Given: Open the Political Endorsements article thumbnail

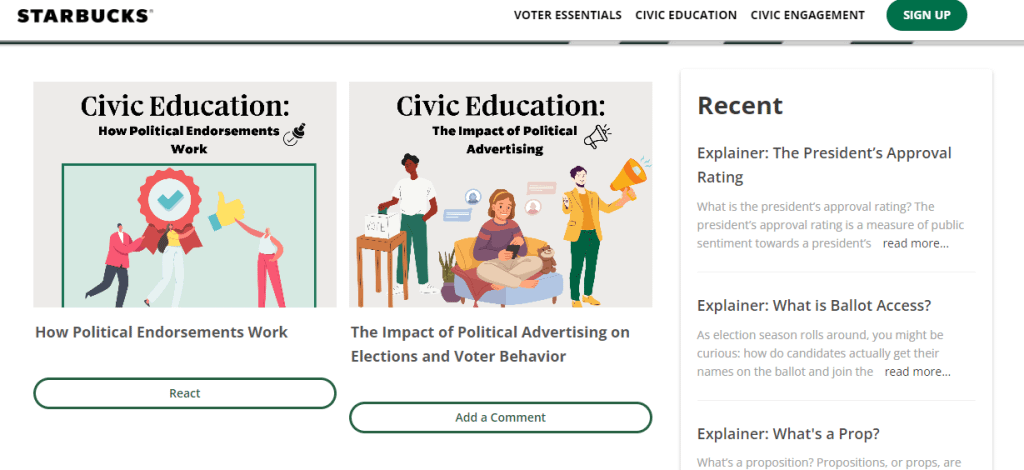Looking at the screenshot, I should [x=185, y=195].
